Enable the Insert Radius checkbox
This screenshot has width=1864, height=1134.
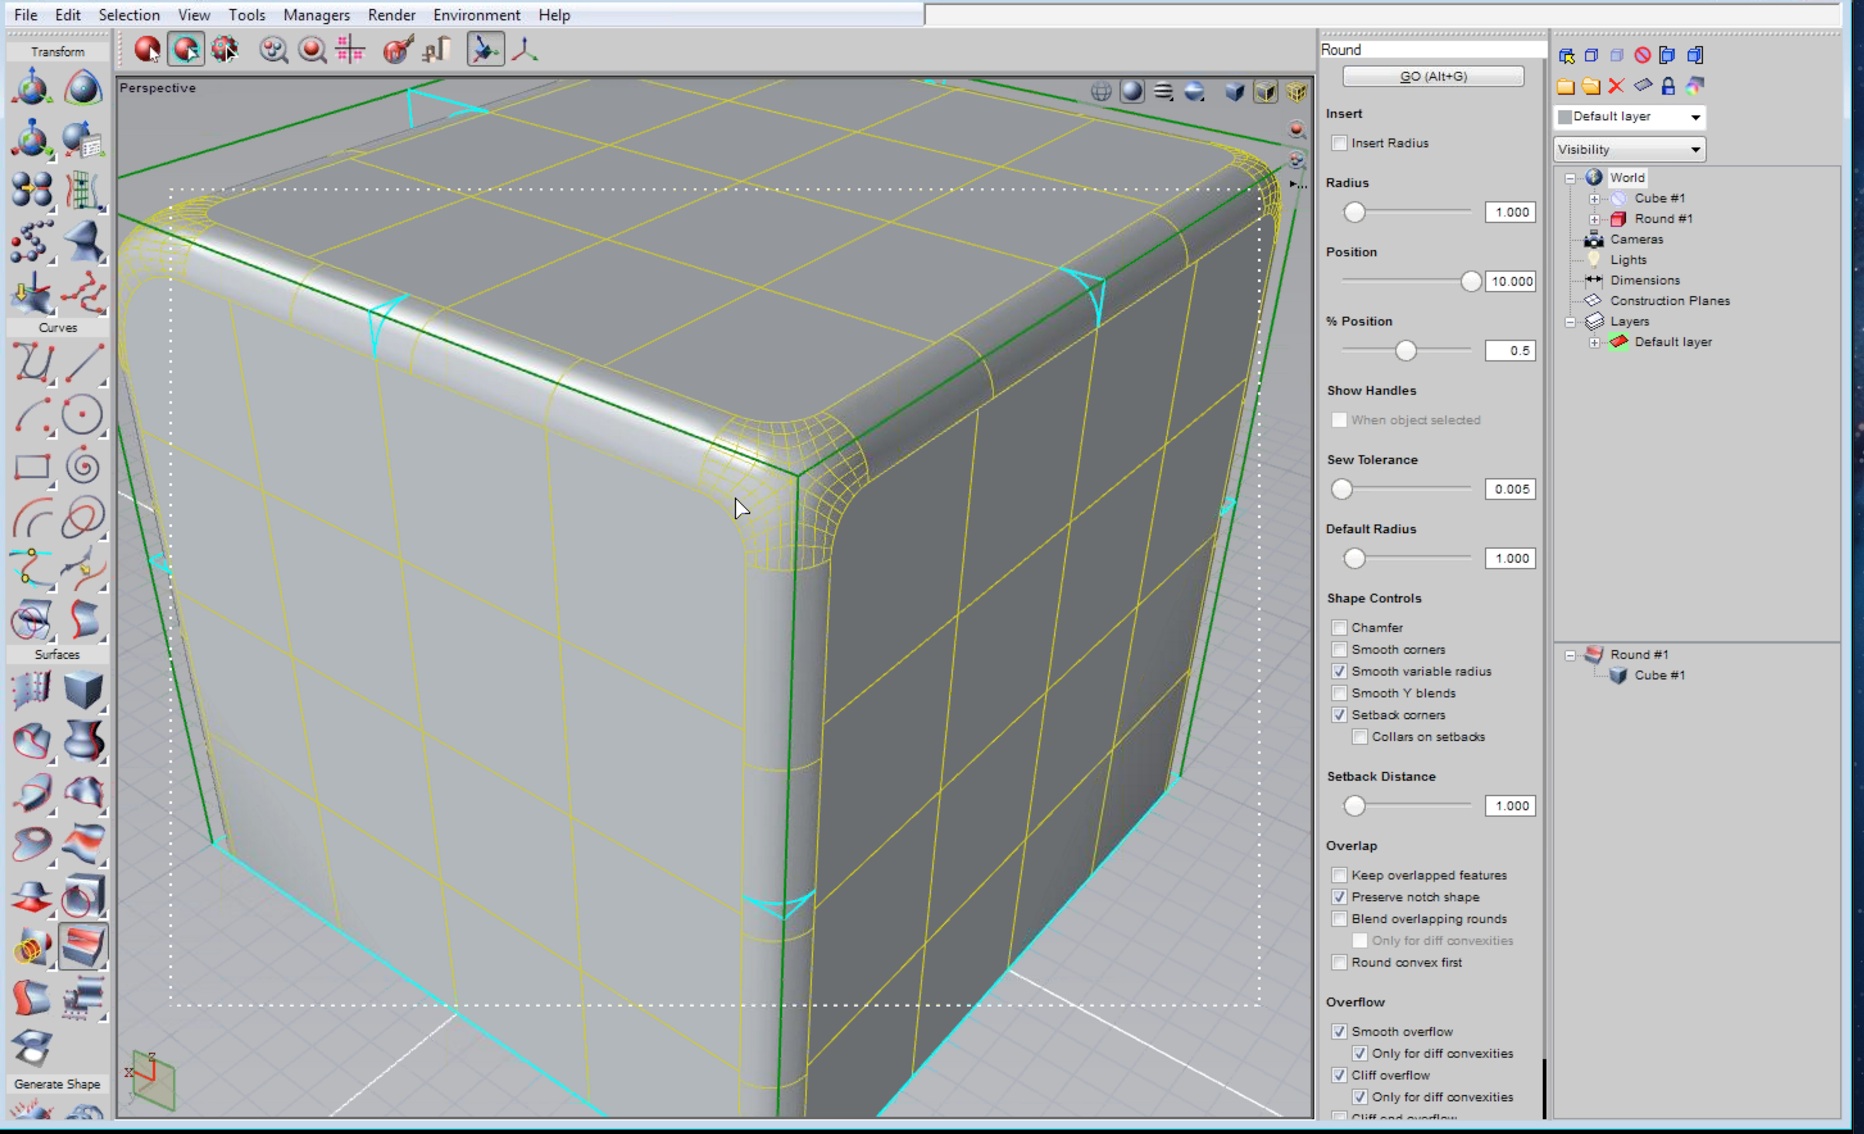1339,143
